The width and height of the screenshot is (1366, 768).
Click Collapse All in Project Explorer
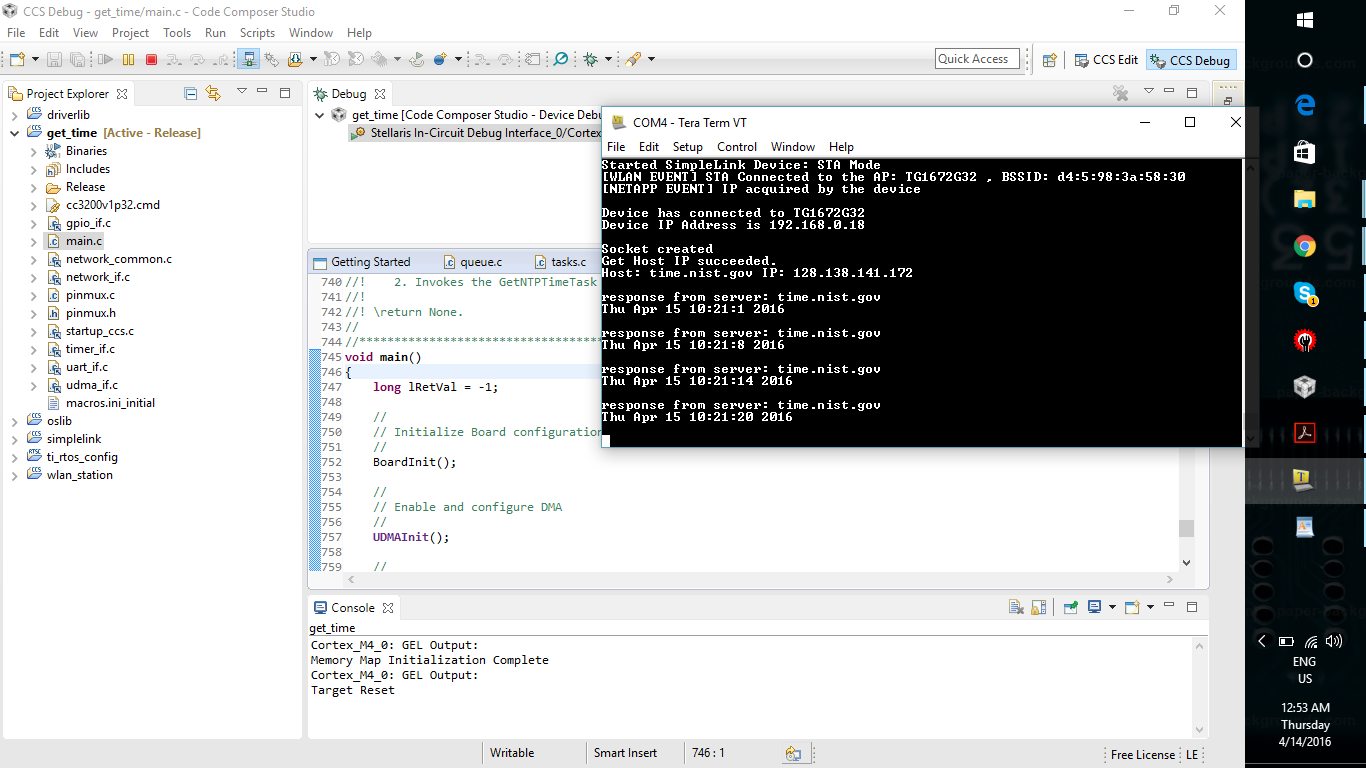coord(190,93)
